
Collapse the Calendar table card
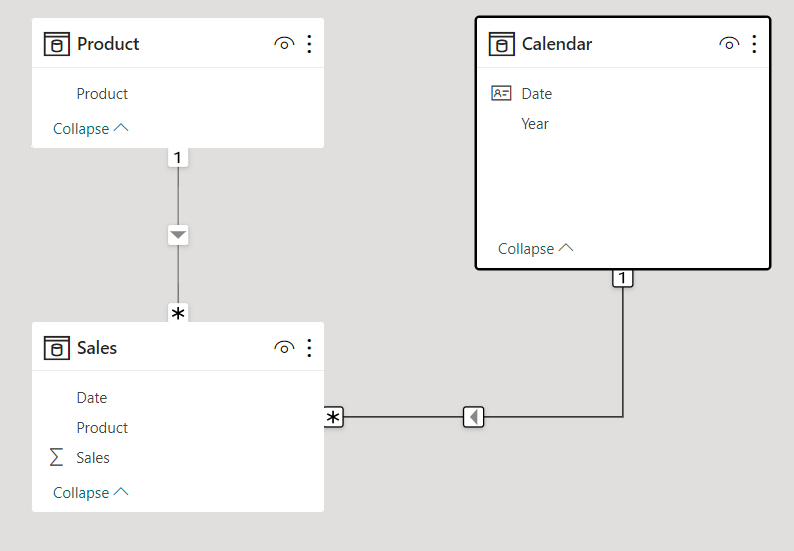click(536, 249)
